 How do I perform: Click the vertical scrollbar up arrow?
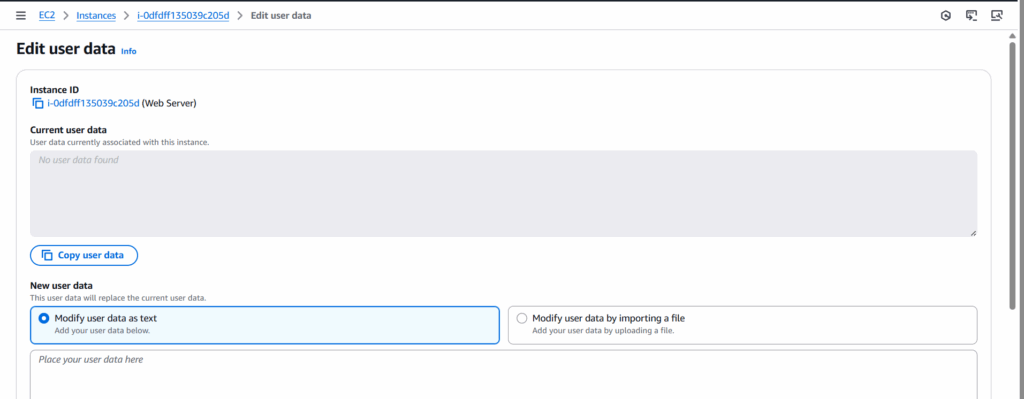pos(1013,37)
